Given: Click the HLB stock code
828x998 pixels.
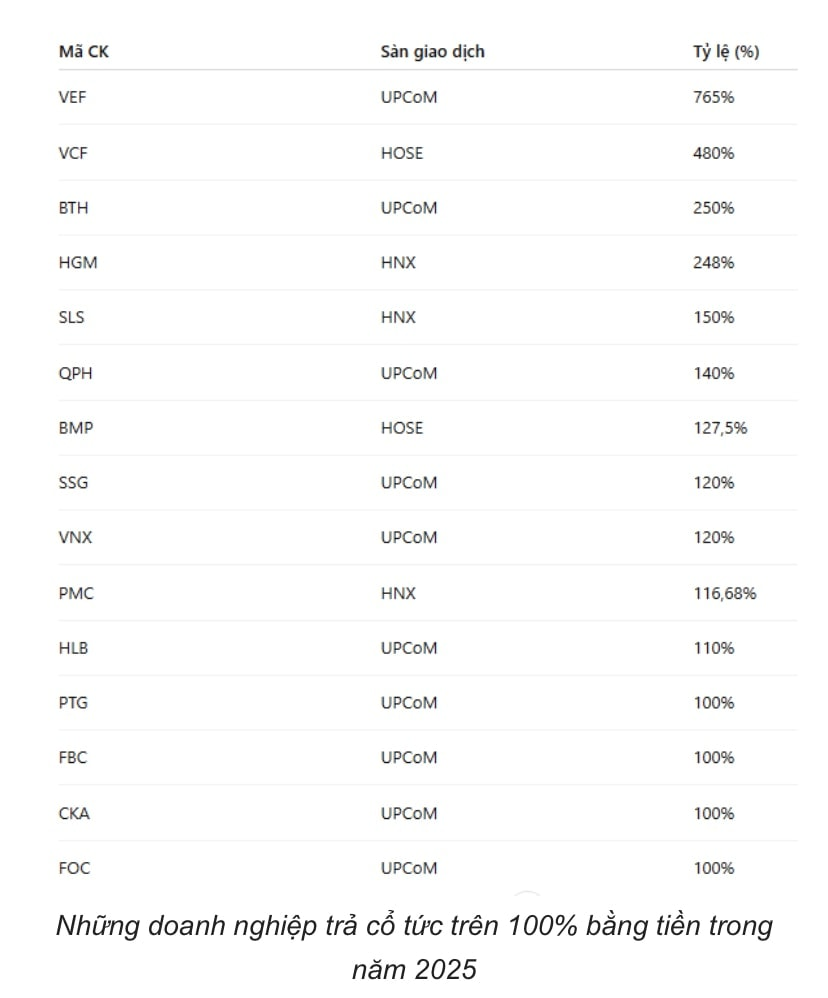Looking at the screenshot, I should point(74,648).
